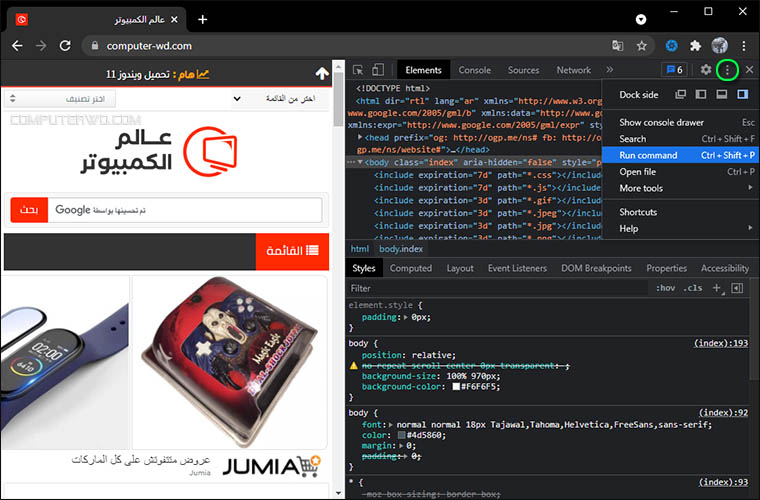Choose Open file from the menu
The height and width of the screenshot is (500, 760).
coord(681,172)
